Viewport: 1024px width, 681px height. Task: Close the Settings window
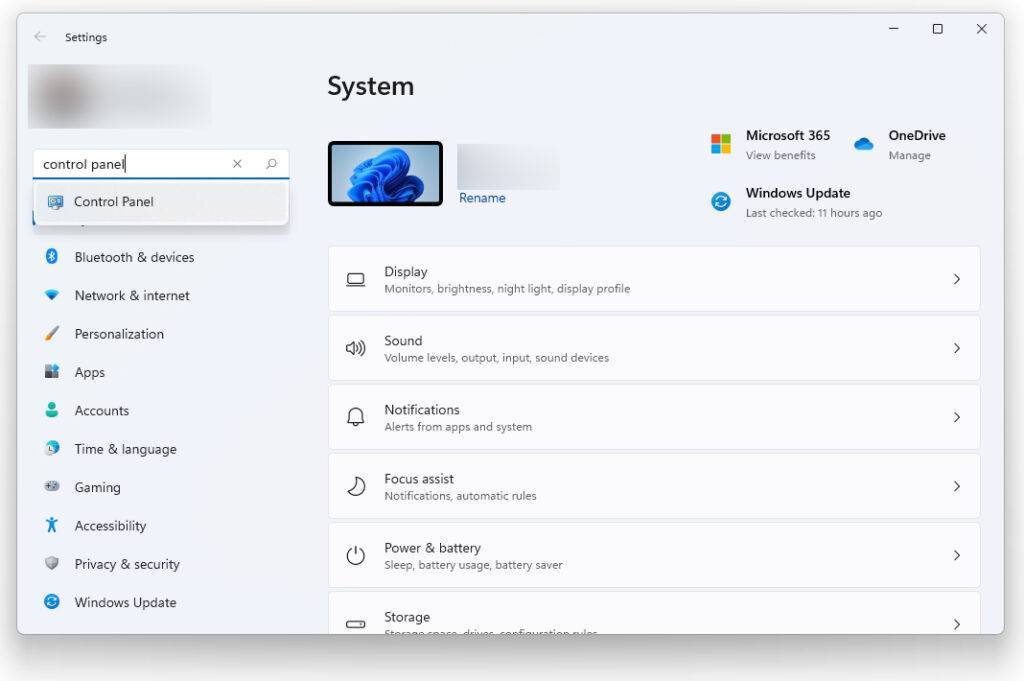coord(981,29)
